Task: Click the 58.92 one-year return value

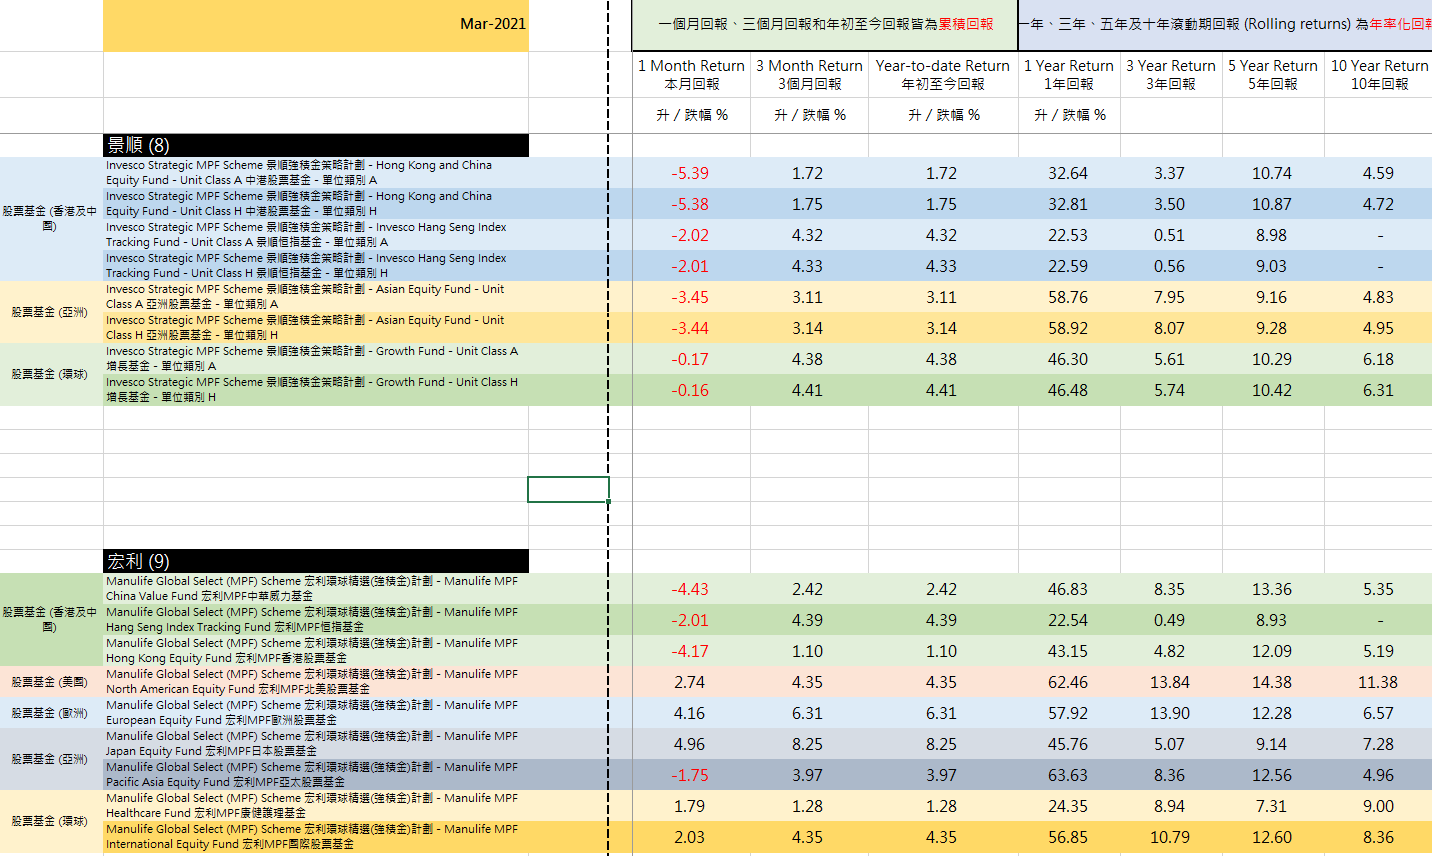Action: 1068,328
